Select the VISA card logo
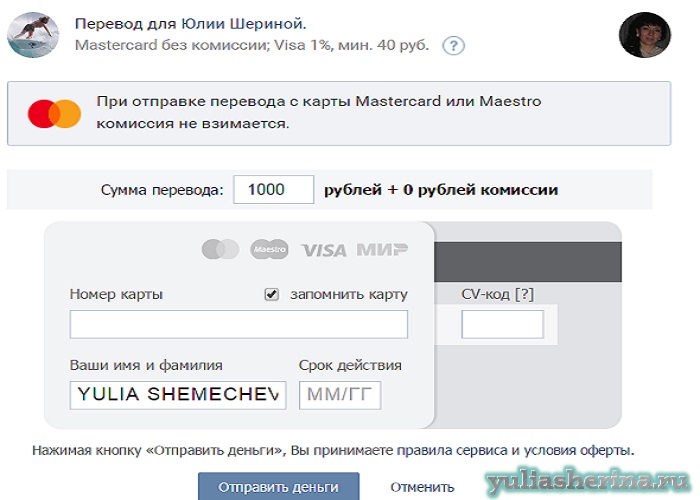 324,250
